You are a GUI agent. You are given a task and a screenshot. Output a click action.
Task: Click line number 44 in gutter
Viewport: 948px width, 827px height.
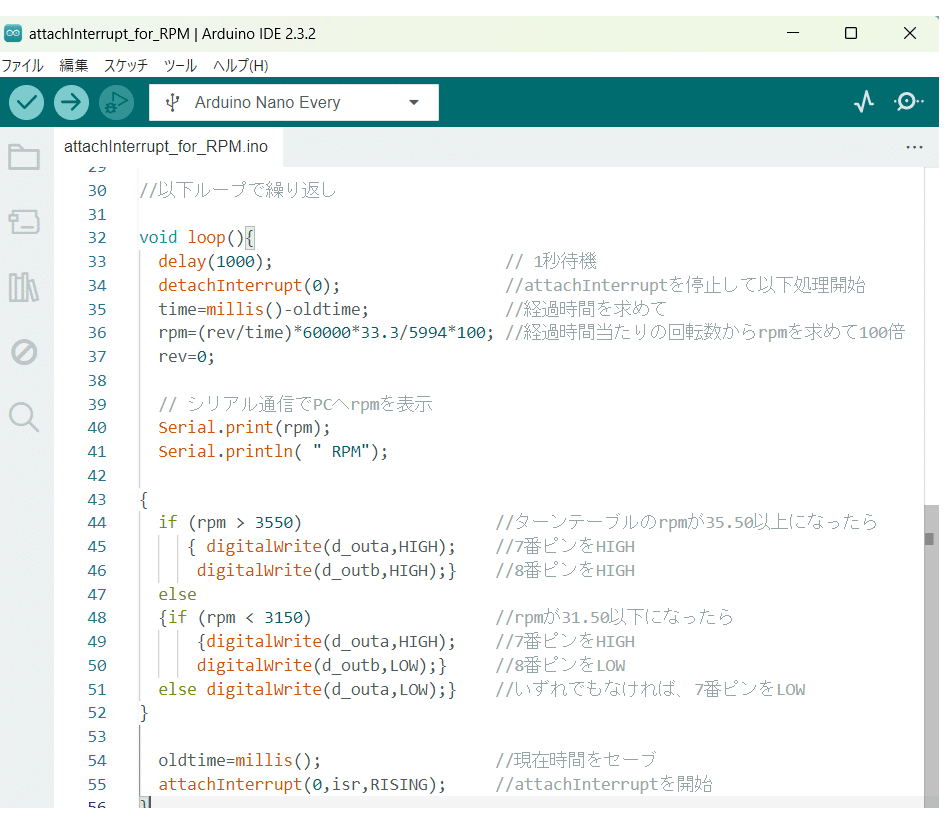pyautogui.click(x=97, y=522)
